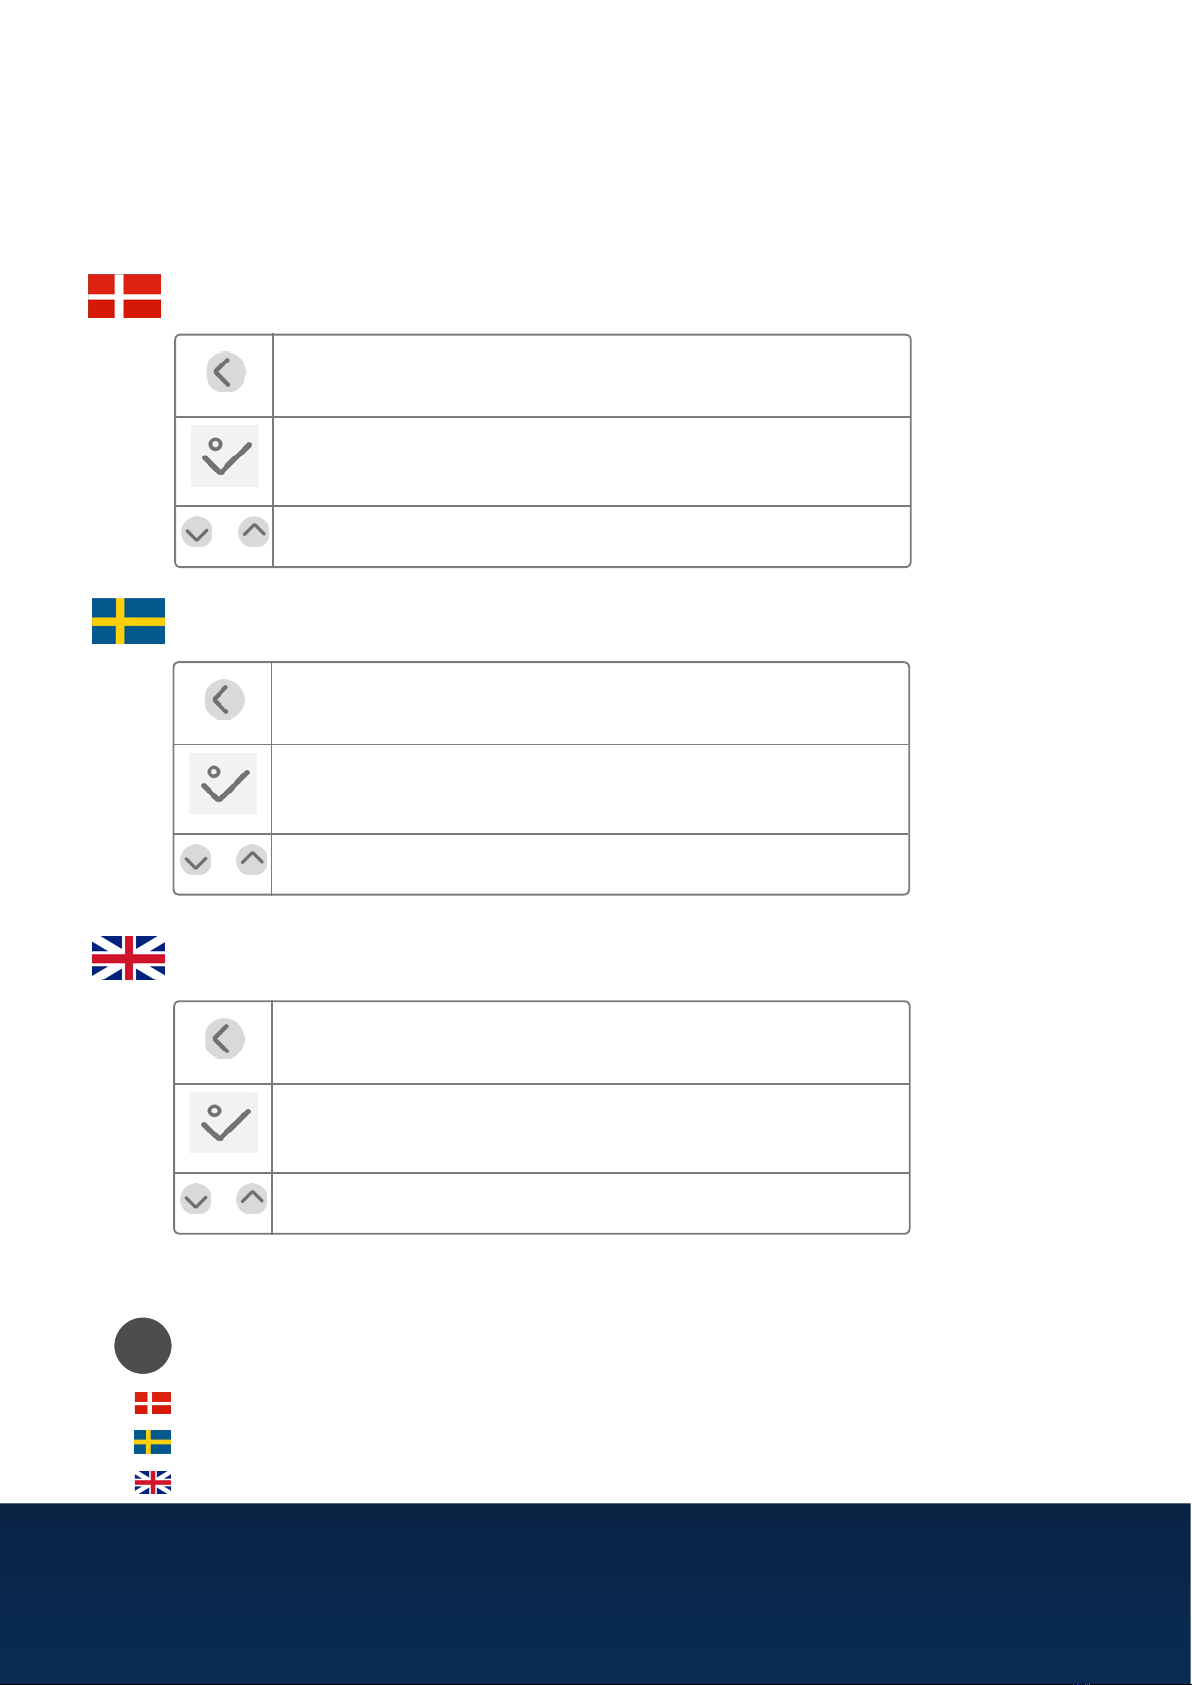Click the up chevron in the English table
1192x1685 pixels.
tap(252, 1198)
